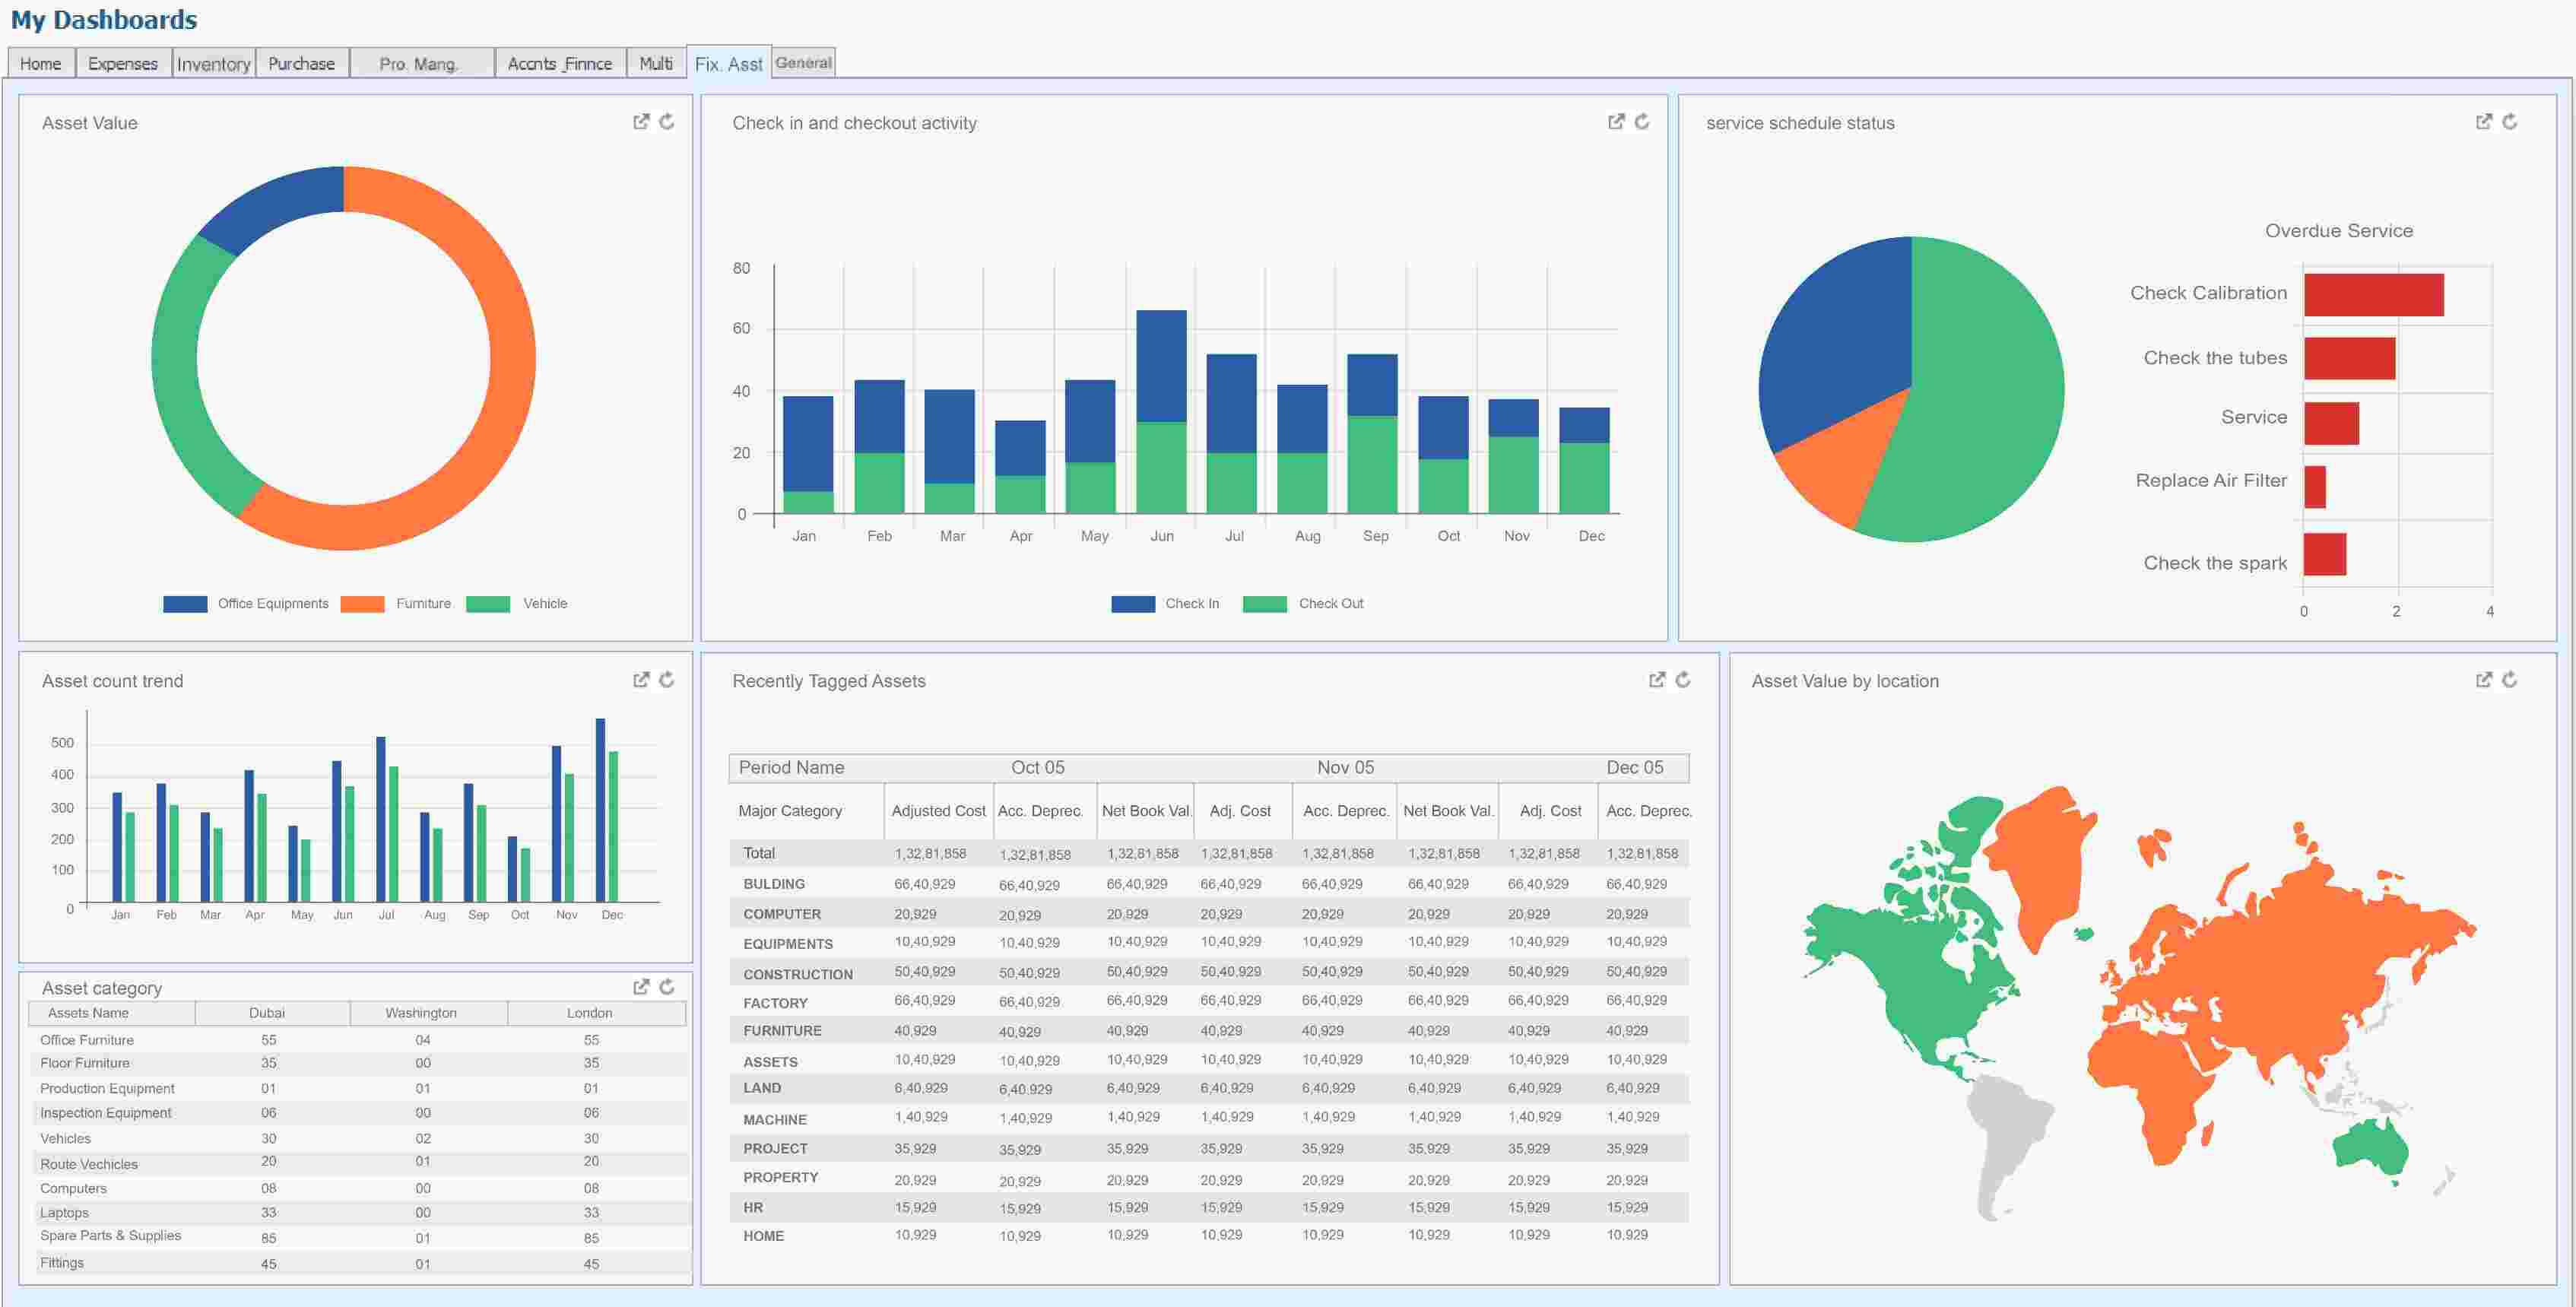2576x1307 pixels.
Task: Select the Check Calibration overdue bar
Action: click(x=2373, y=295)
